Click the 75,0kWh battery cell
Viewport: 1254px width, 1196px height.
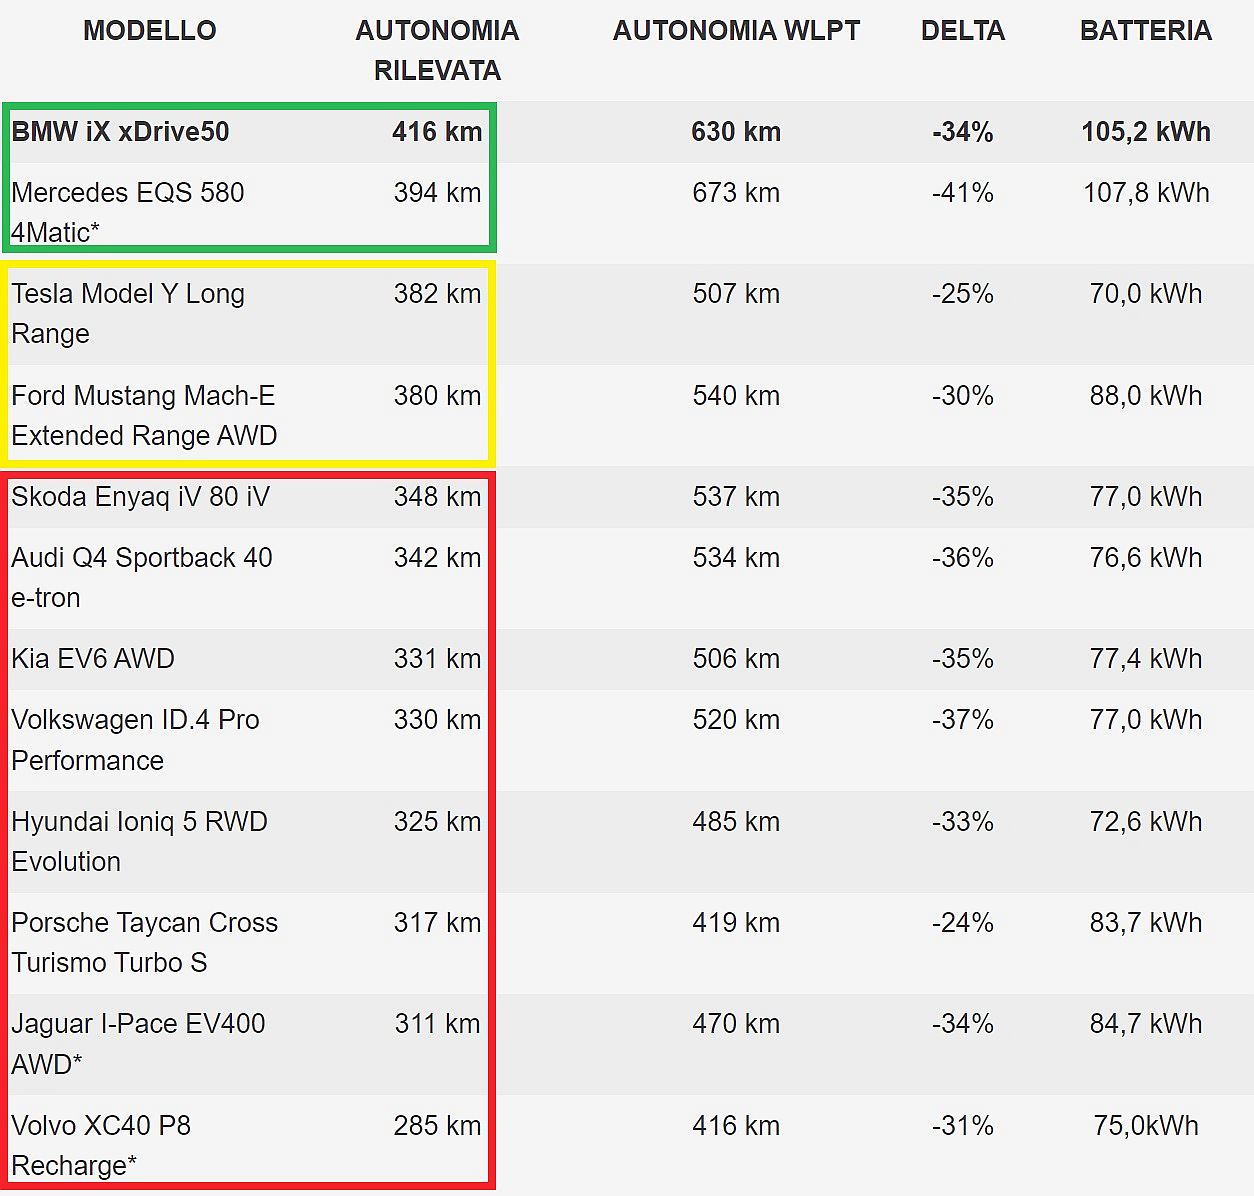(x=1146, y=1125)
